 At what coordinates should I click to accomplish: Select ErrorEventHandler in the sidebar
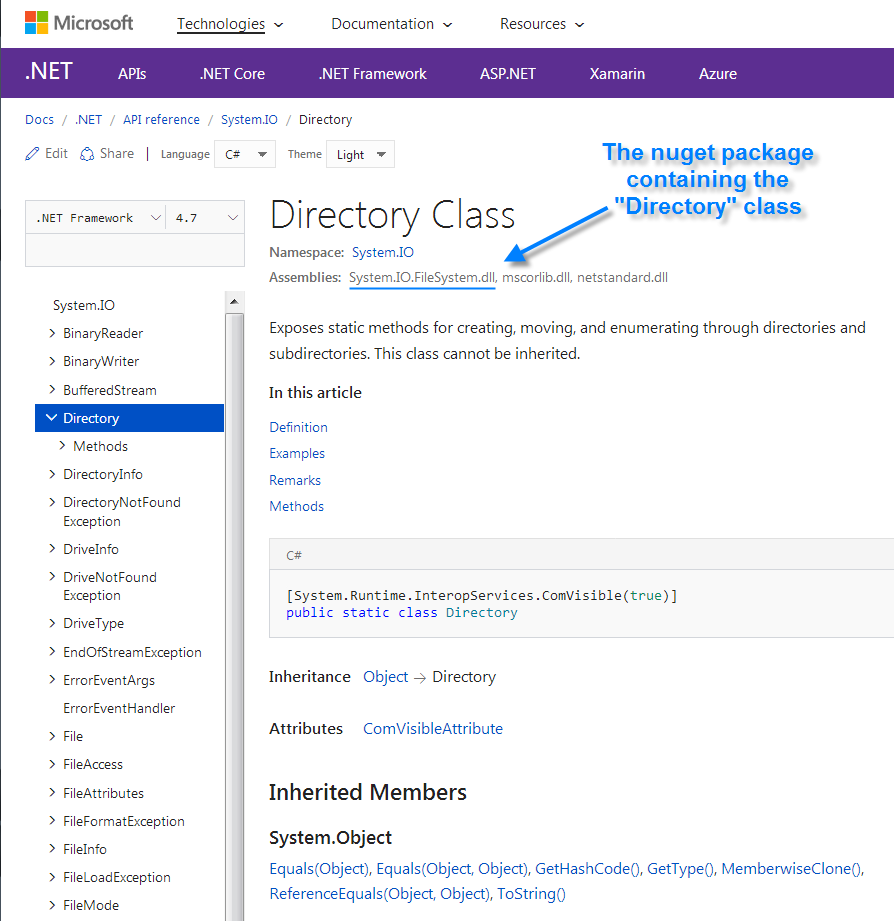click(119, 708)
